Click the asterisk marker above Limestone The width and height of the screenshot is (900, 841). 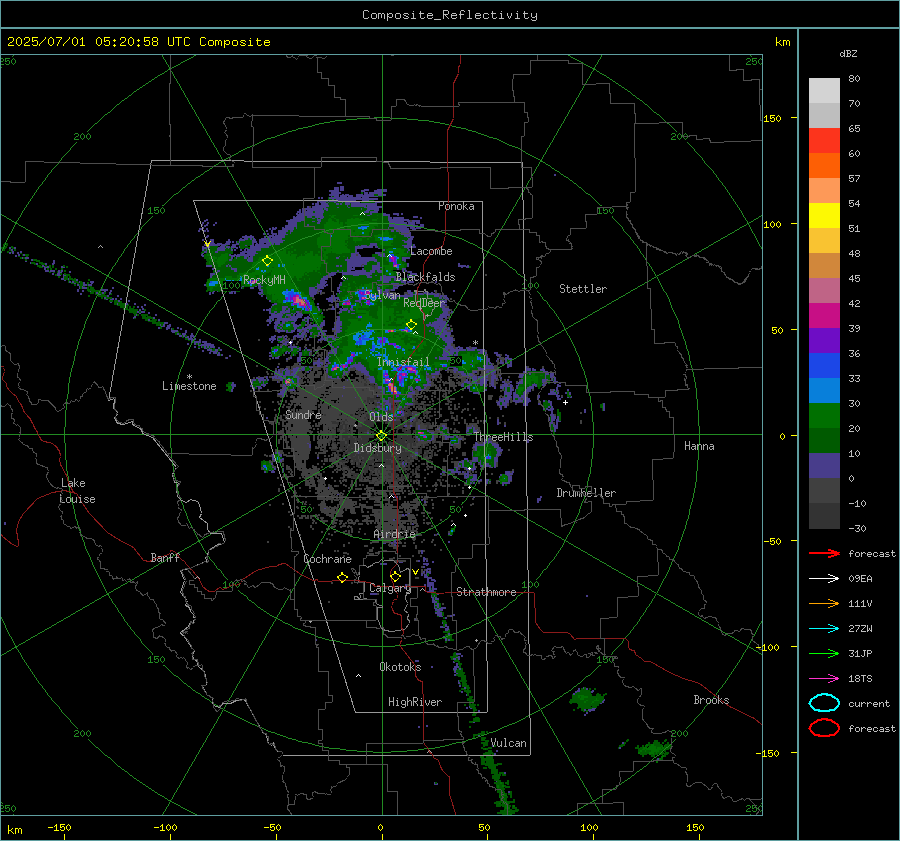(x=189, y=377)
